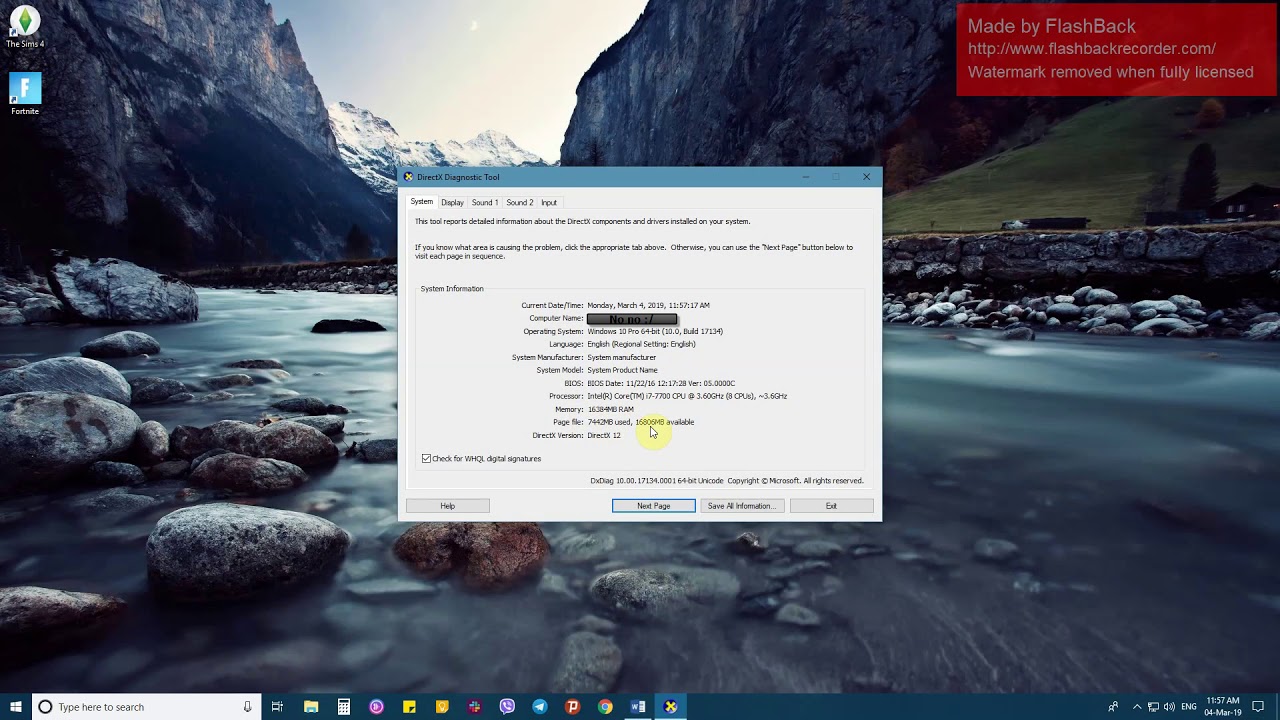Click the 'Intel(R) Core(TM) i7-7700' processor value
The height and width of the screenshot is (720, 1280).
pyautogui.click(x=687, y=396)
